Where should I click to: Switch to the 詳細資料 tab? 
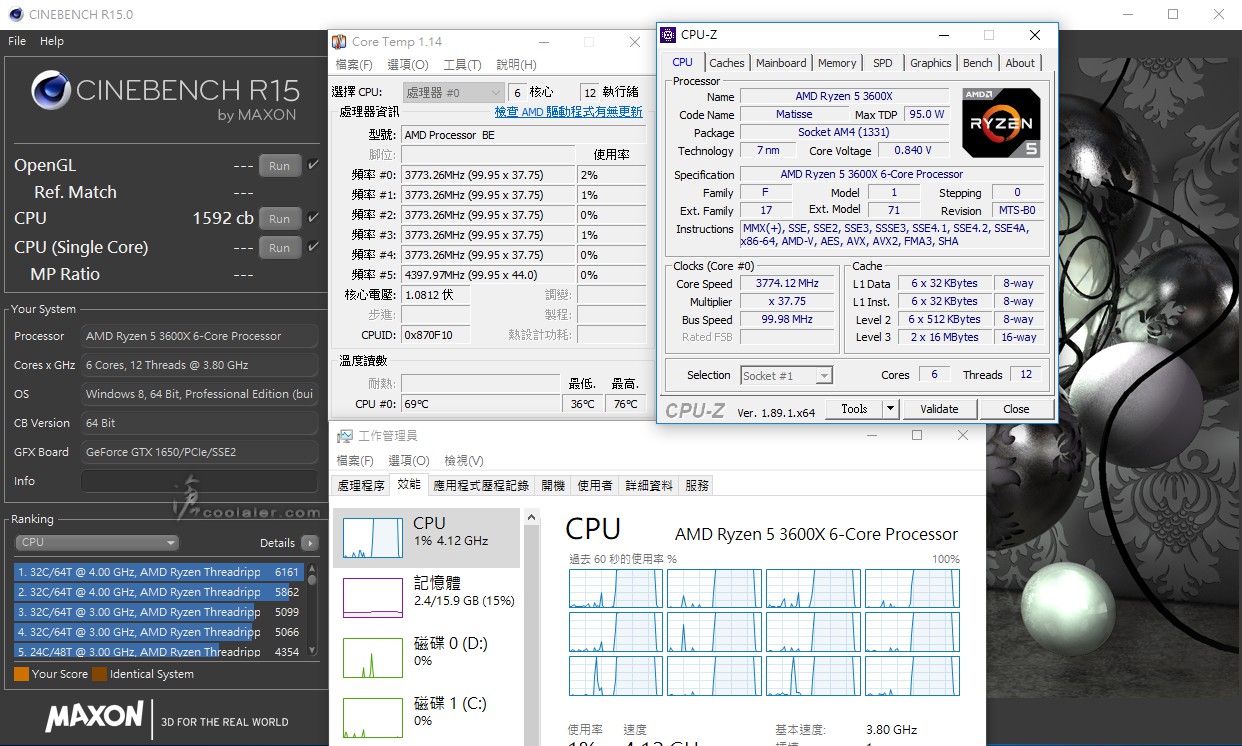[649, 486]
